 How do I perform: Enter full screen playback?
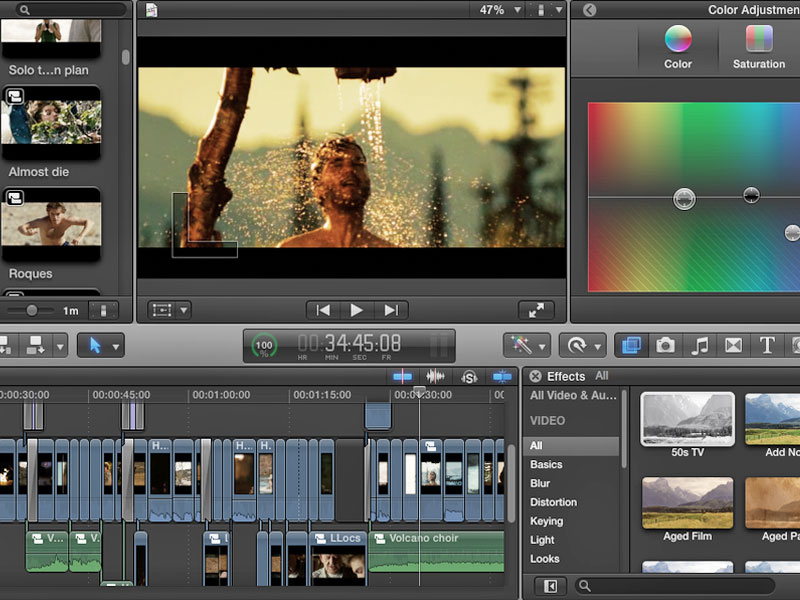coord(536,310)
